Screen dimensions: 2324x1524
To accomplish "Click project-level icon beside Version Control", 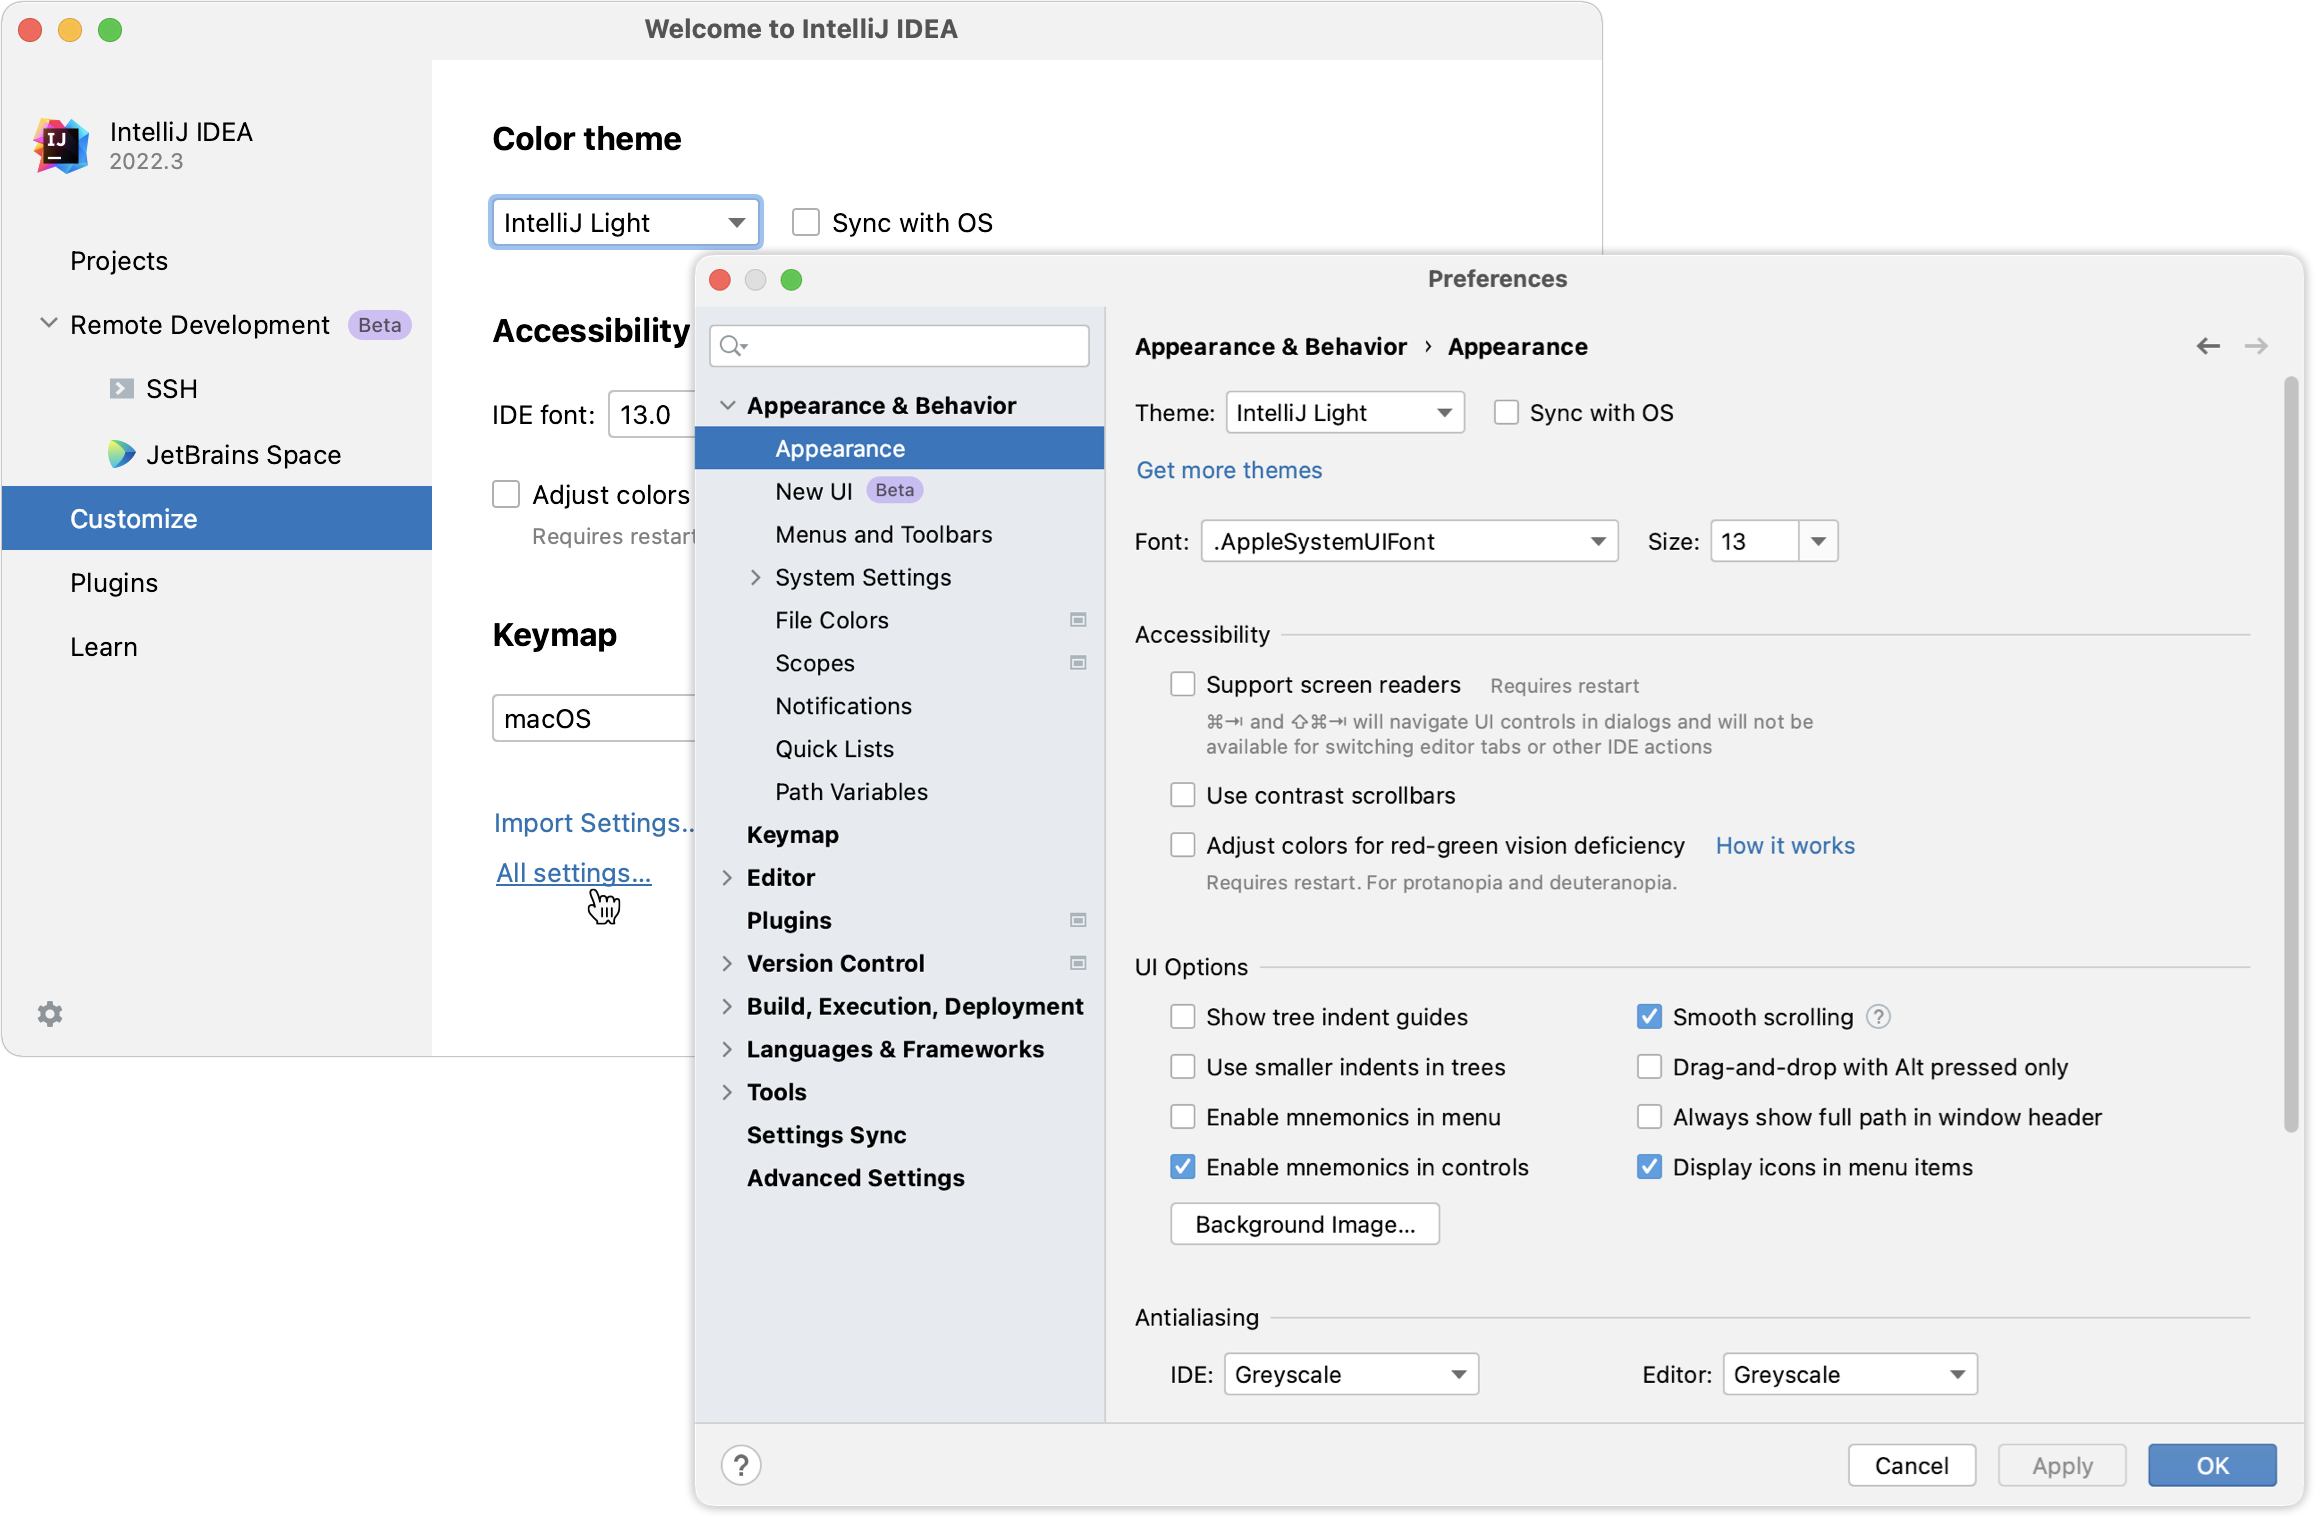I will 1078,963.
